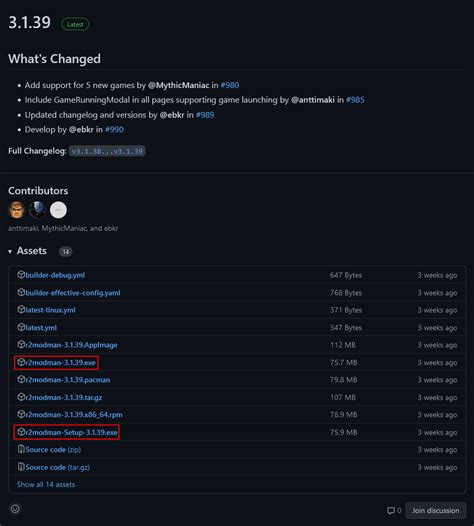Collapse the Assets section triangle

coord(10,251)
